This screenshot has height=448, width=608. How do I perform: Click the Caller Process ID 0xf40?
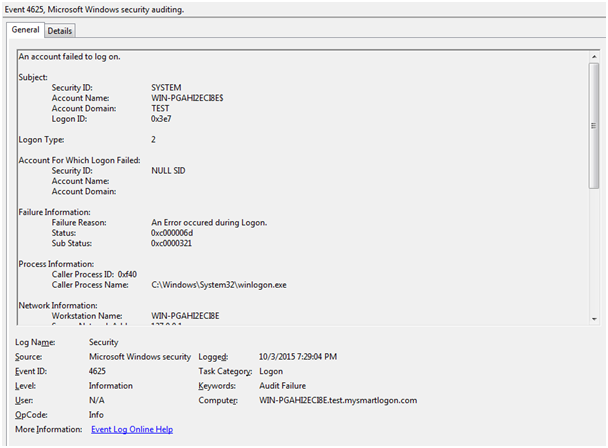[x=127, y=274]
